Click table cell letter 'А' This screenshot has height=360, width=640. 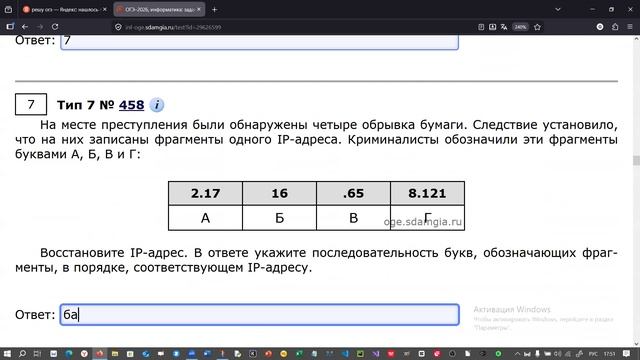[x=205, y=218]
